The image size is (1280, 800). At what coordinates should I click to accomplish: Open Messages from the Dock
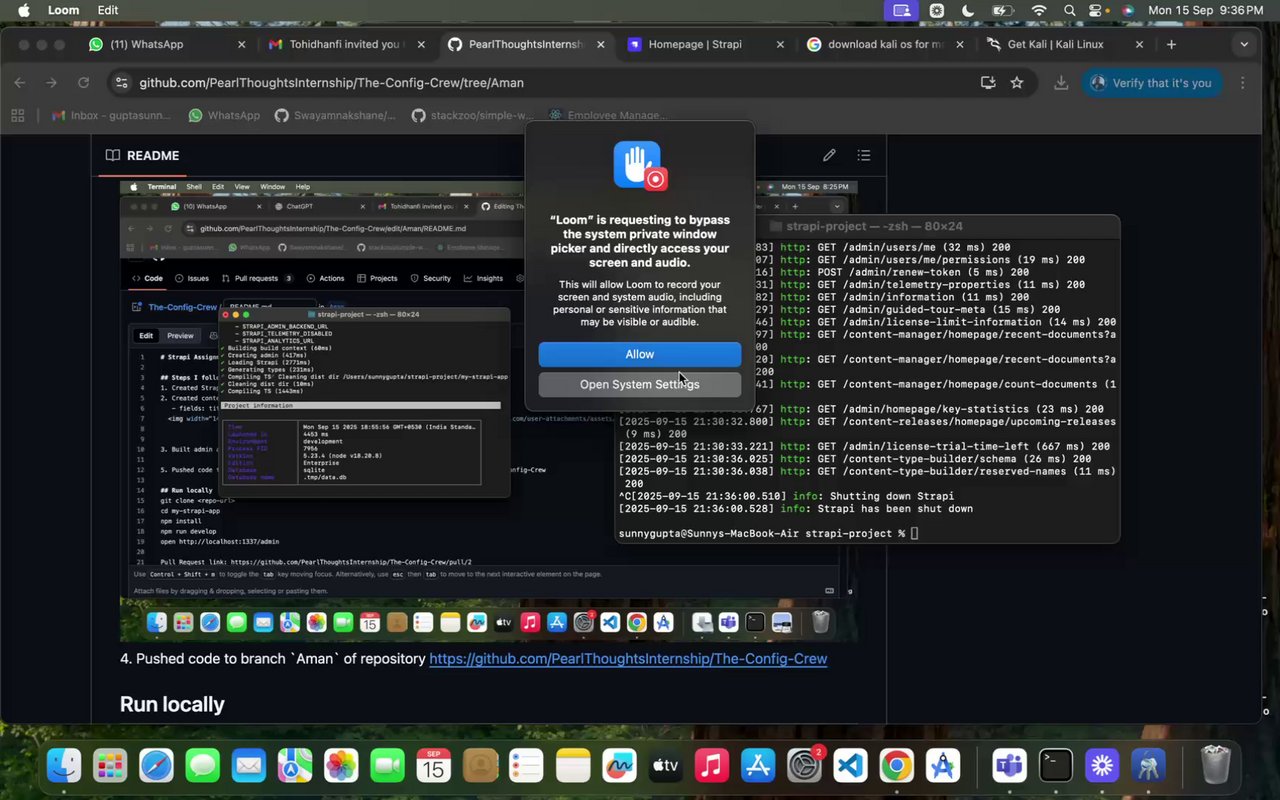point(202,766)
